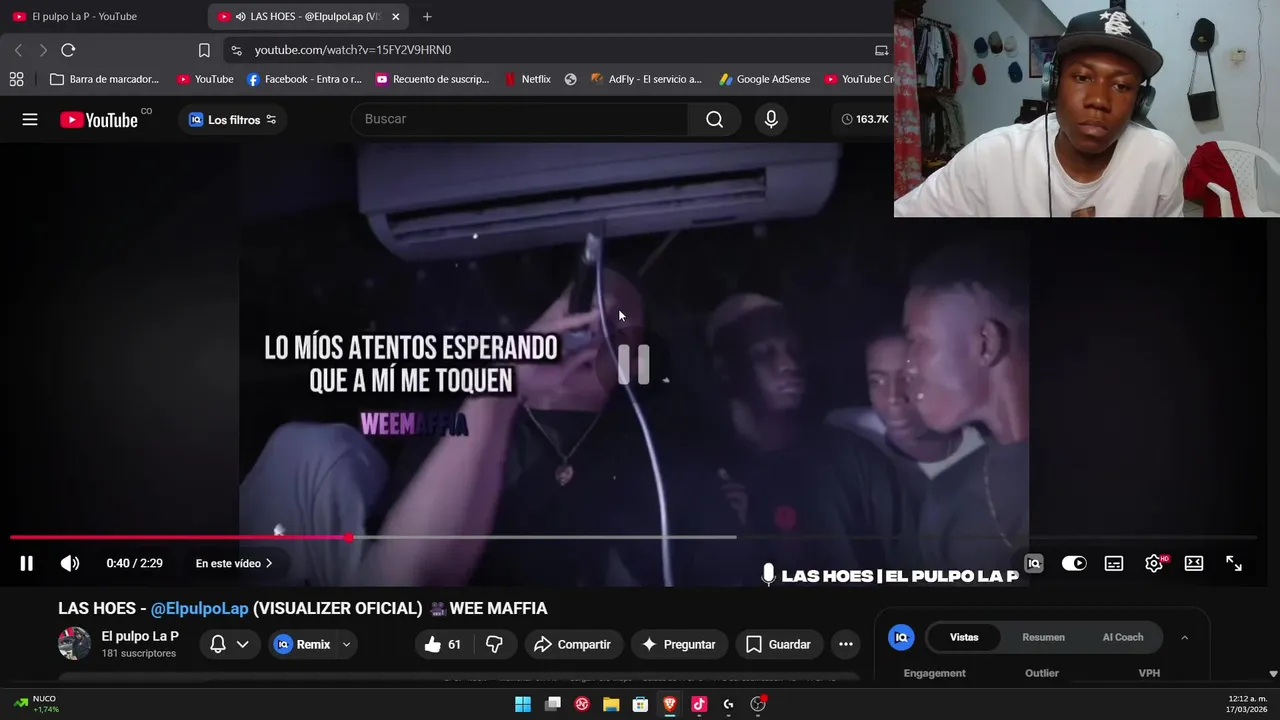Image resolution: width=1280 pixels, height=720 pixels.
Task: Toggle subtitles captions button
Action: point(1114,563)
